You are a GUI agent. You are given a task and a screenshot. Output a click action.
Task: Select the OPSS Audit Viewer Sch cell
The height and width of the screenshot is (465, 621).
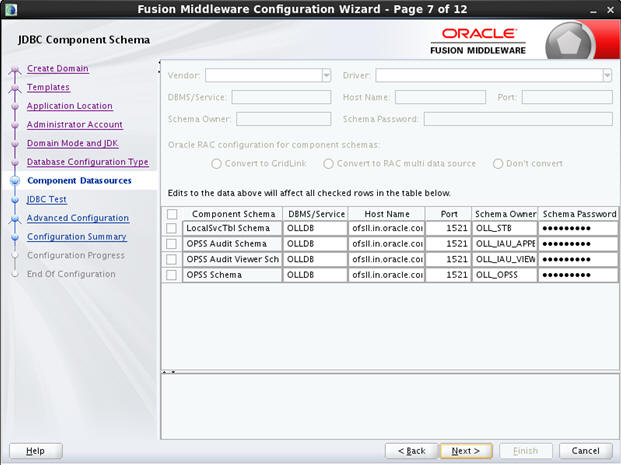coord(232,259)
